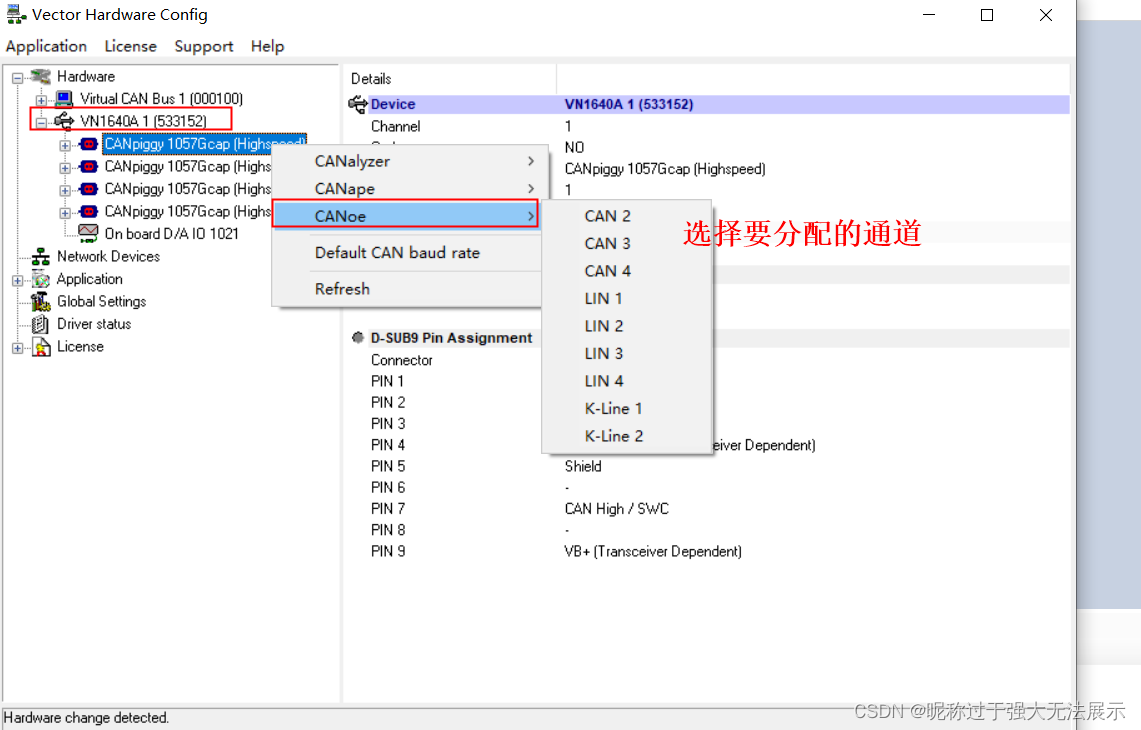Viewport: 1141px width, 730px height.
Task: Click the Virtual CAN Bus 1 computer icon
Action: pyautogui.click(x=64, y=98)
